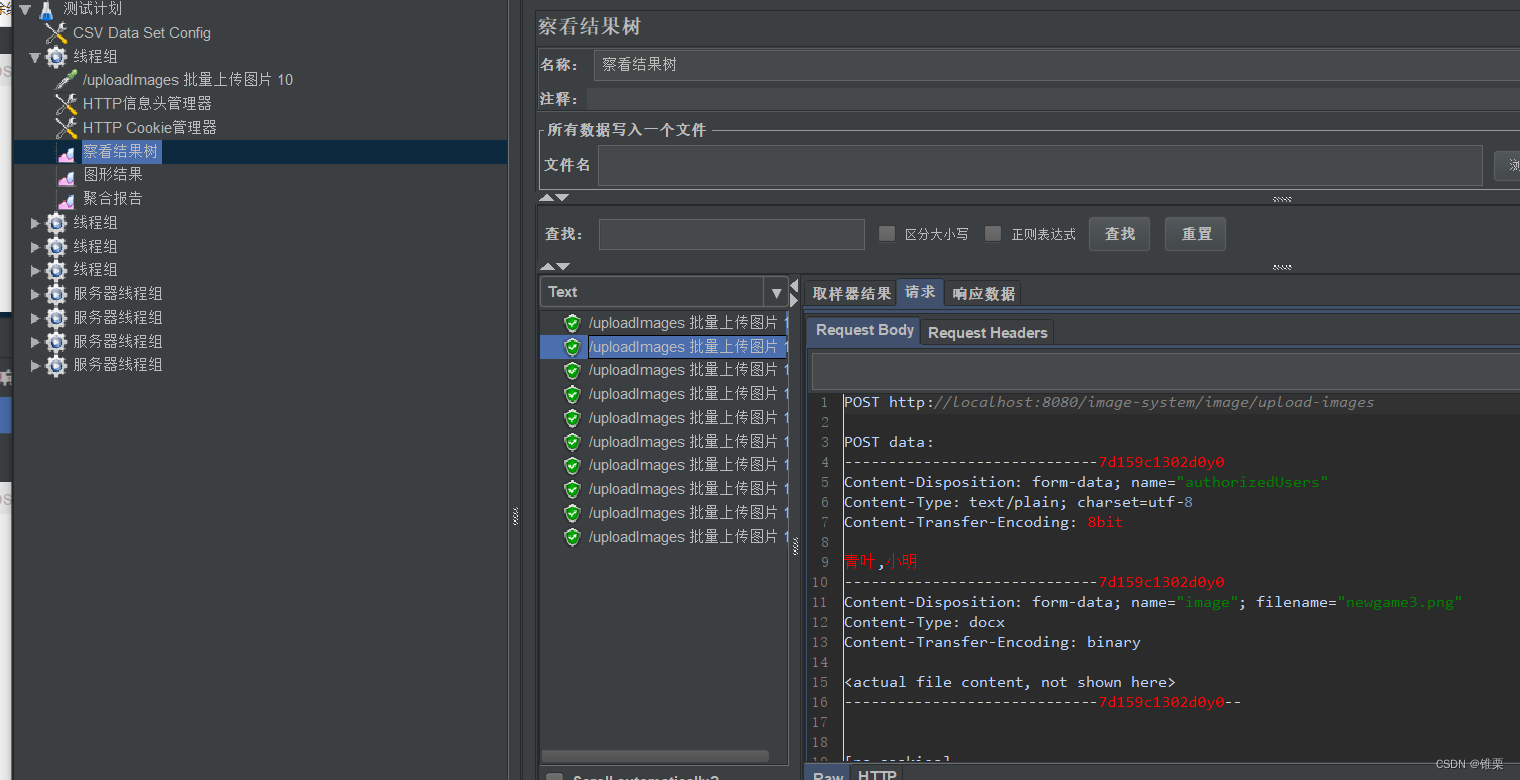
Task: Click the 文件名 input field
Action: click(x=1040, y=166)
